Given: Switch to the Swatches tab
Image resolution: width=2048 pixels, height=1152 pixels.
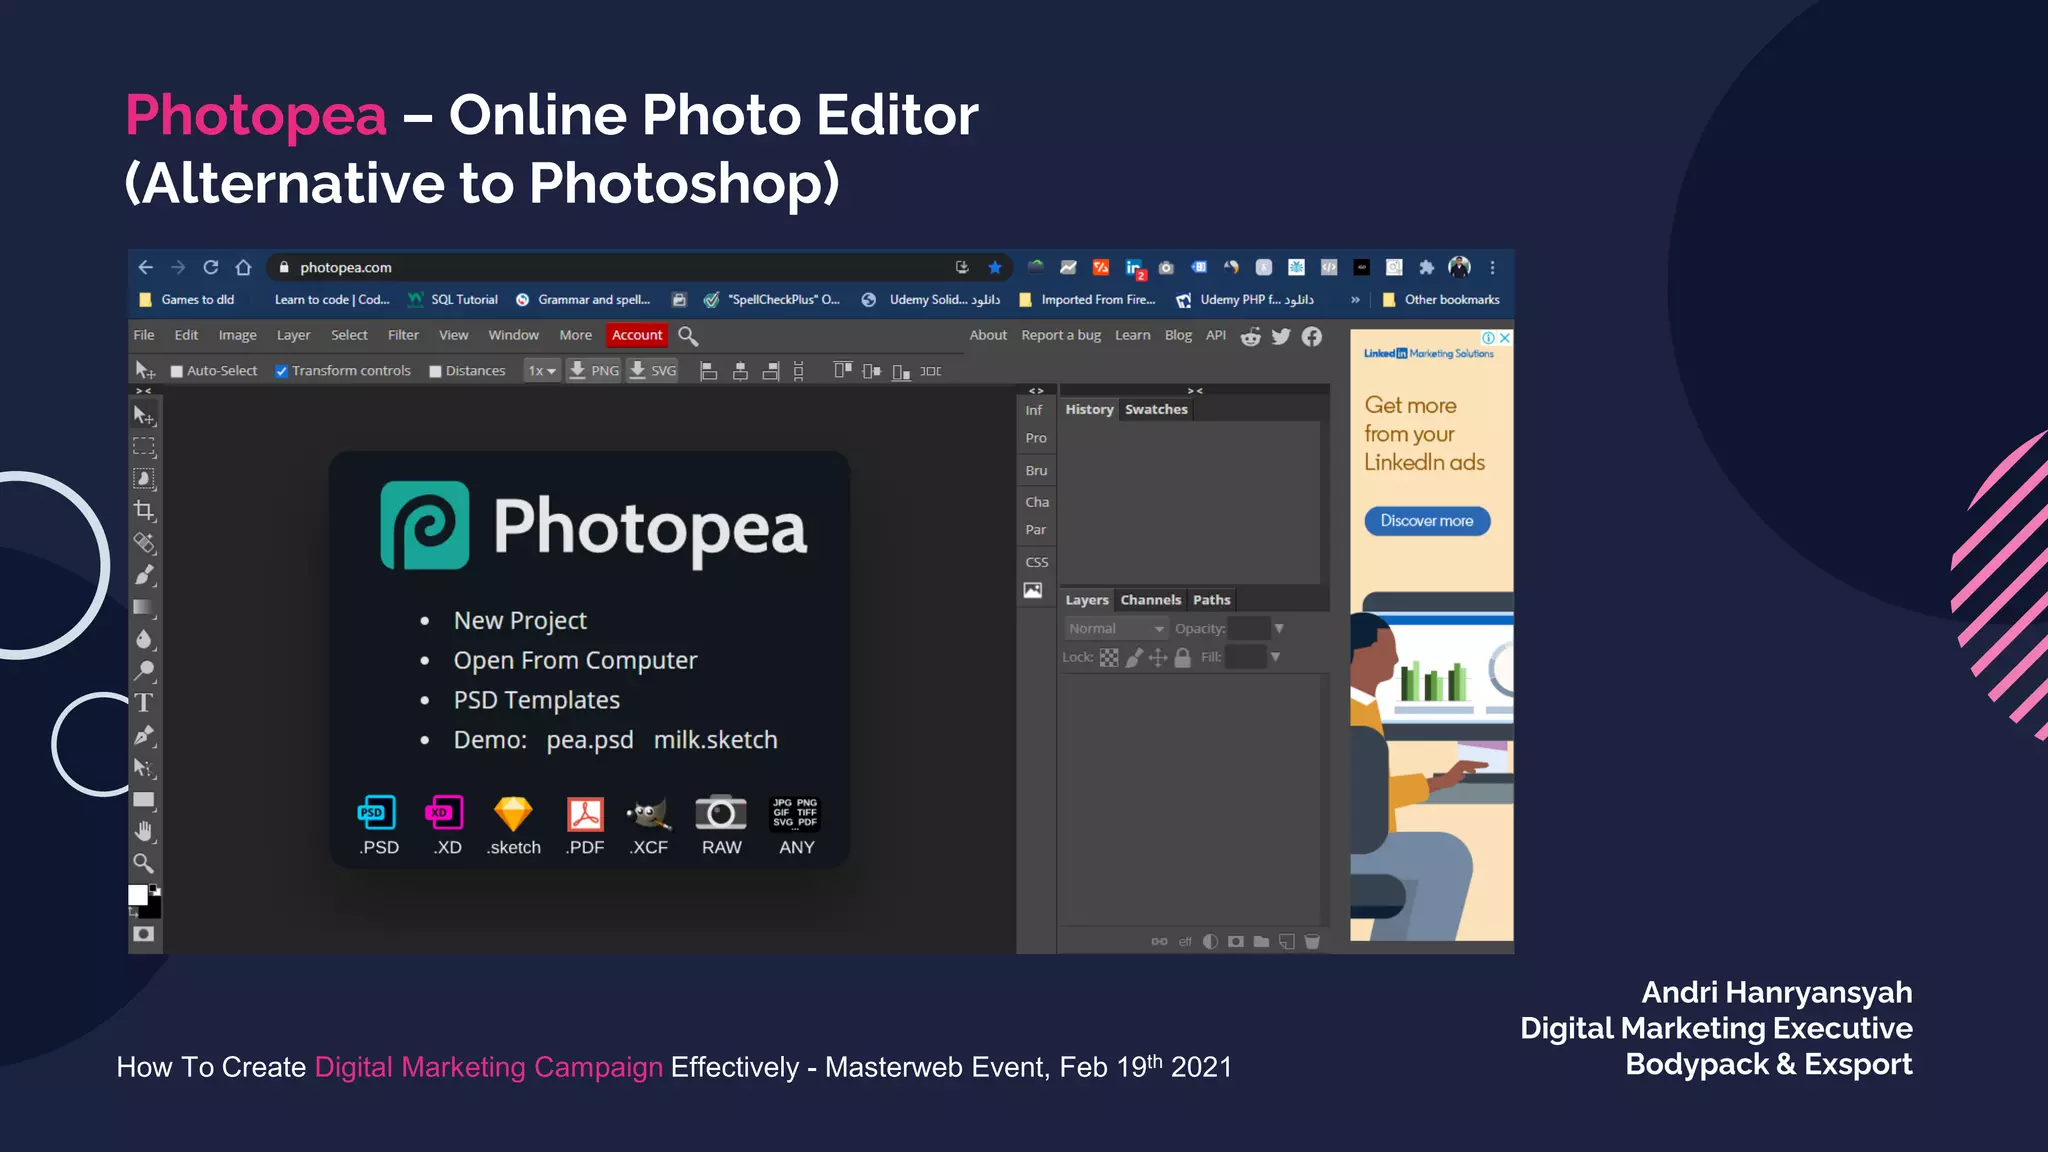Looking at the screenshot, I should pyautogui.click(x=1156, y=409).
